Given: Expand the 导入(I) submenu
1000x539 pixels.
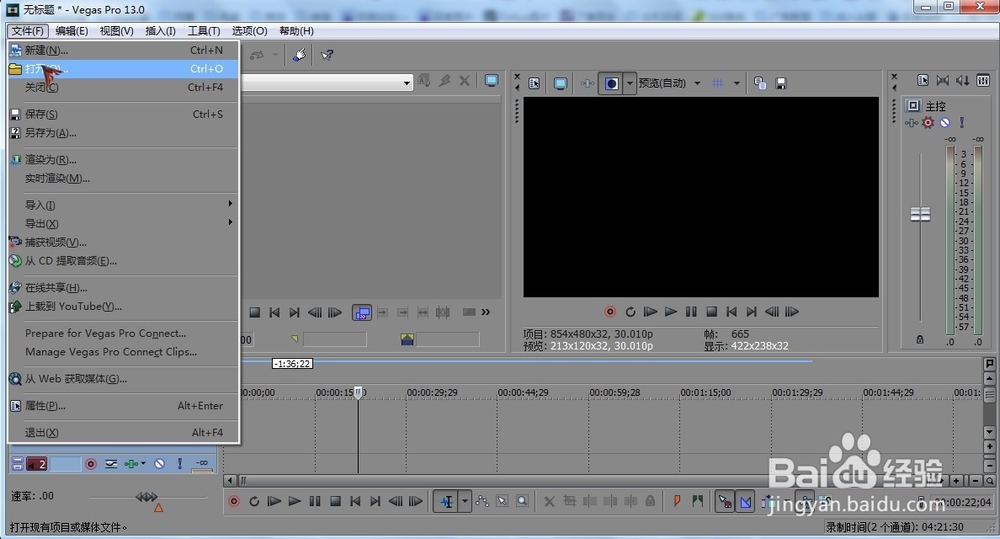Looking at the screenshot, I should (124, 205).
